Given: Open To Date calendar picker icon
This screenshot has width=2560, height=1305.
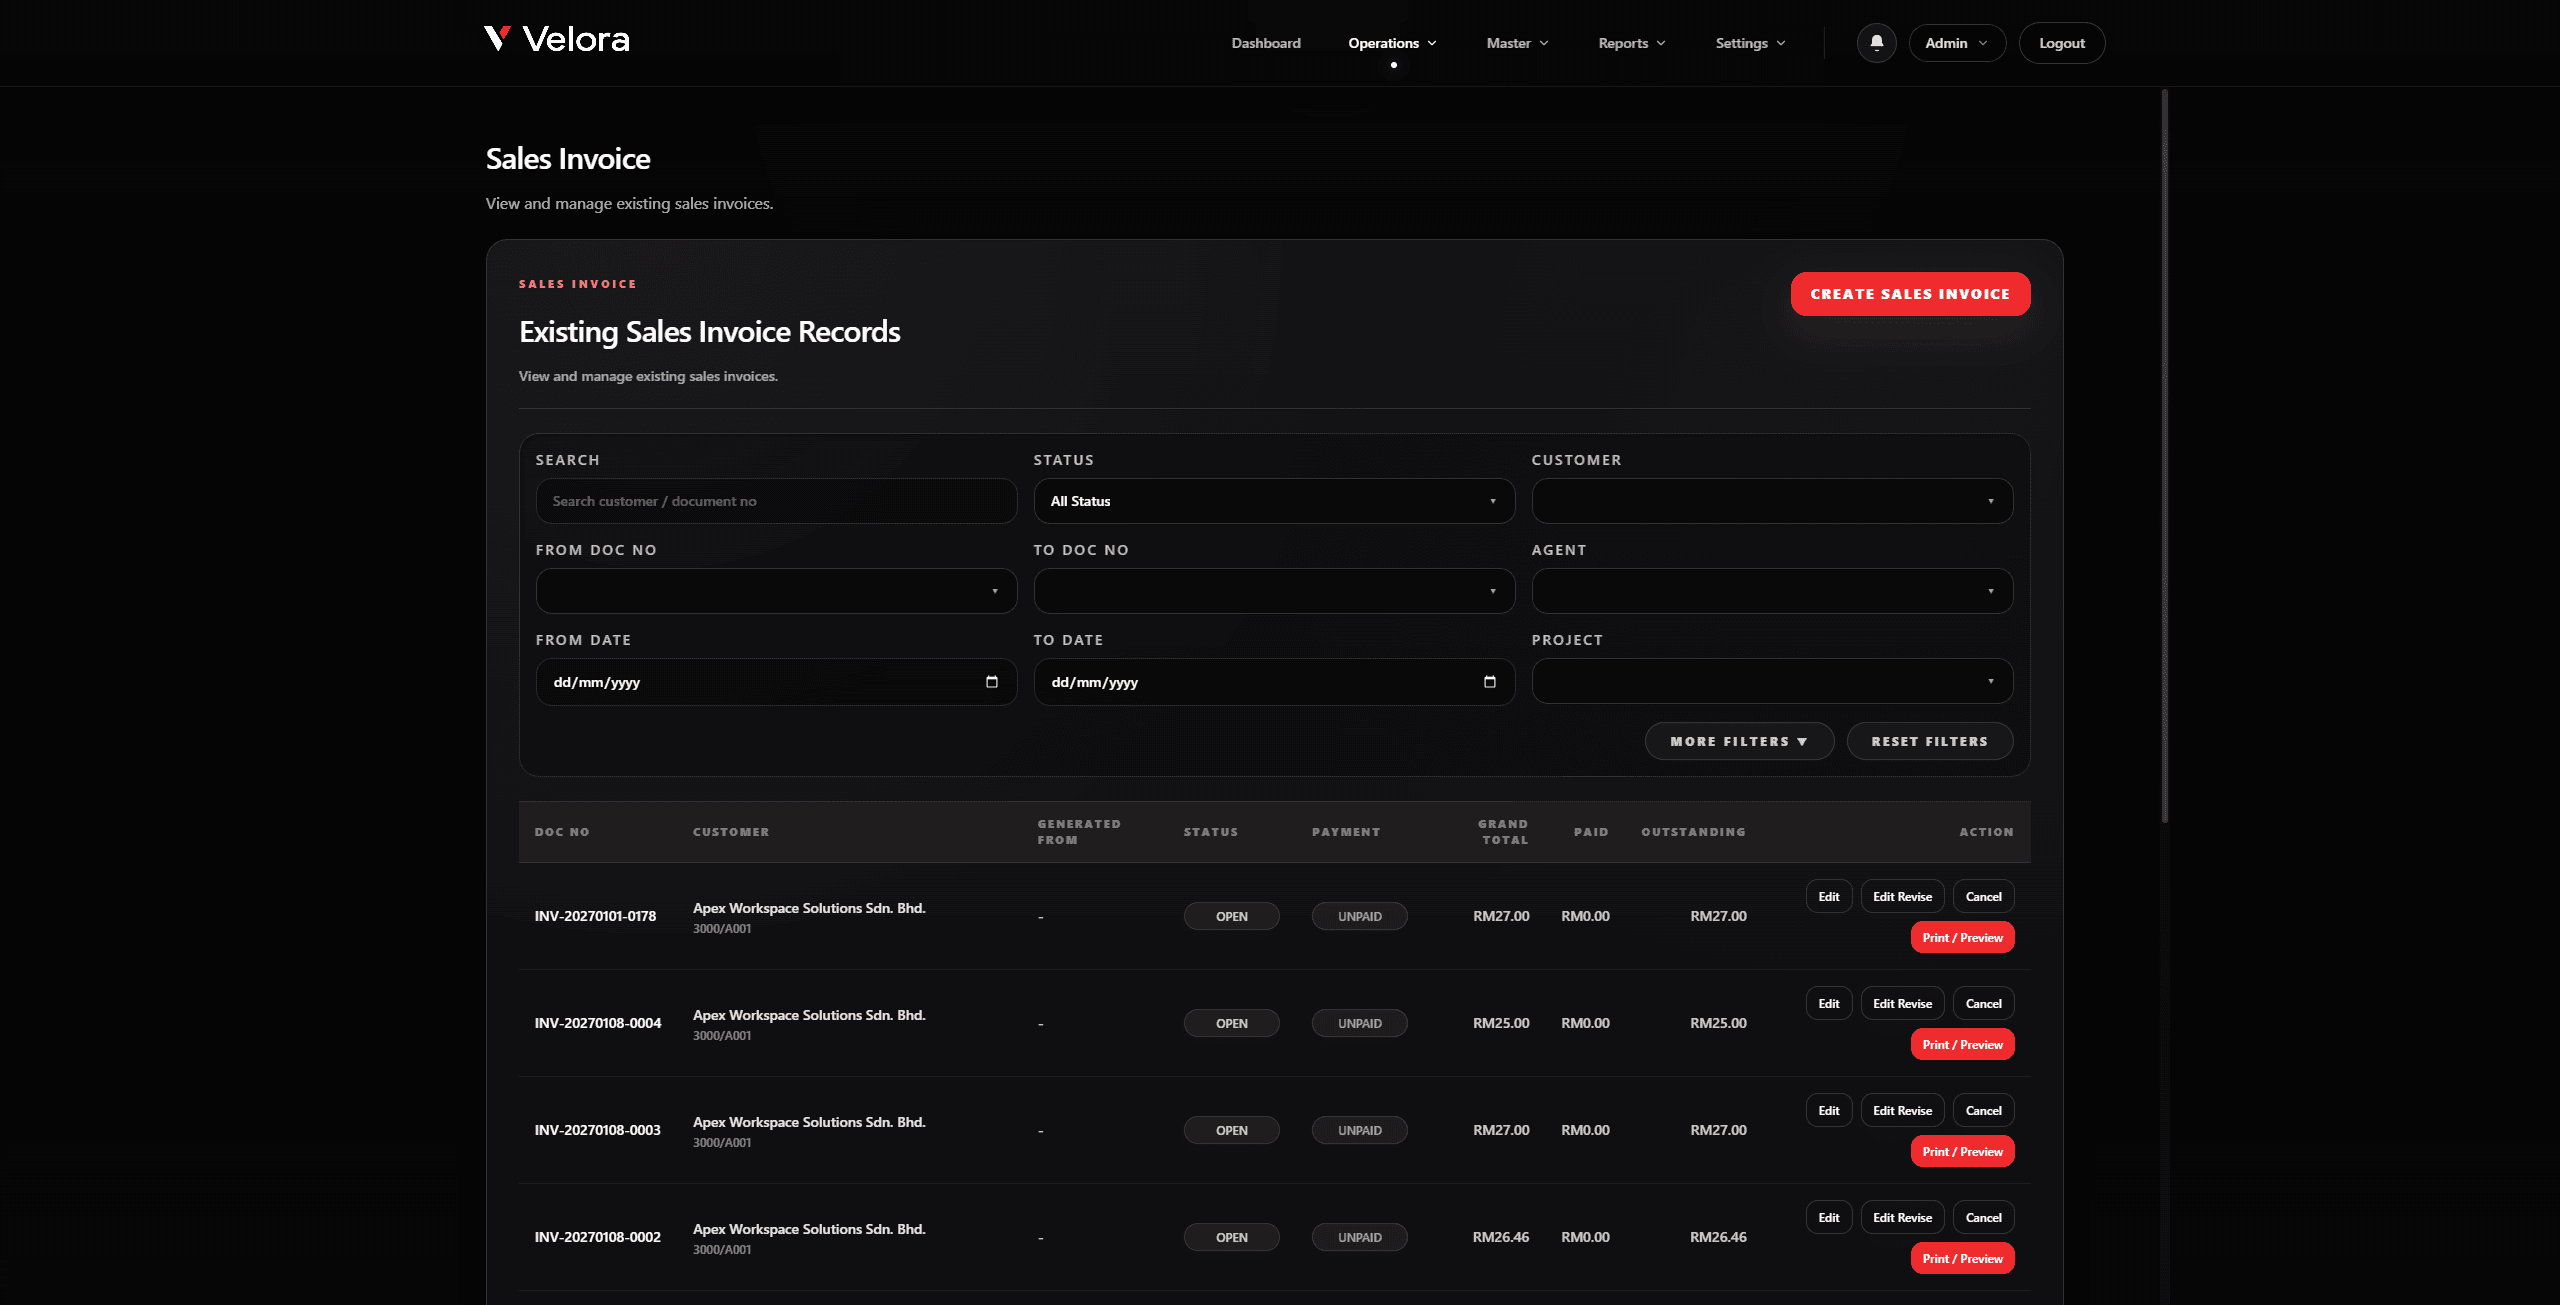Looking at the screenshot, I should pos(1489,682).
